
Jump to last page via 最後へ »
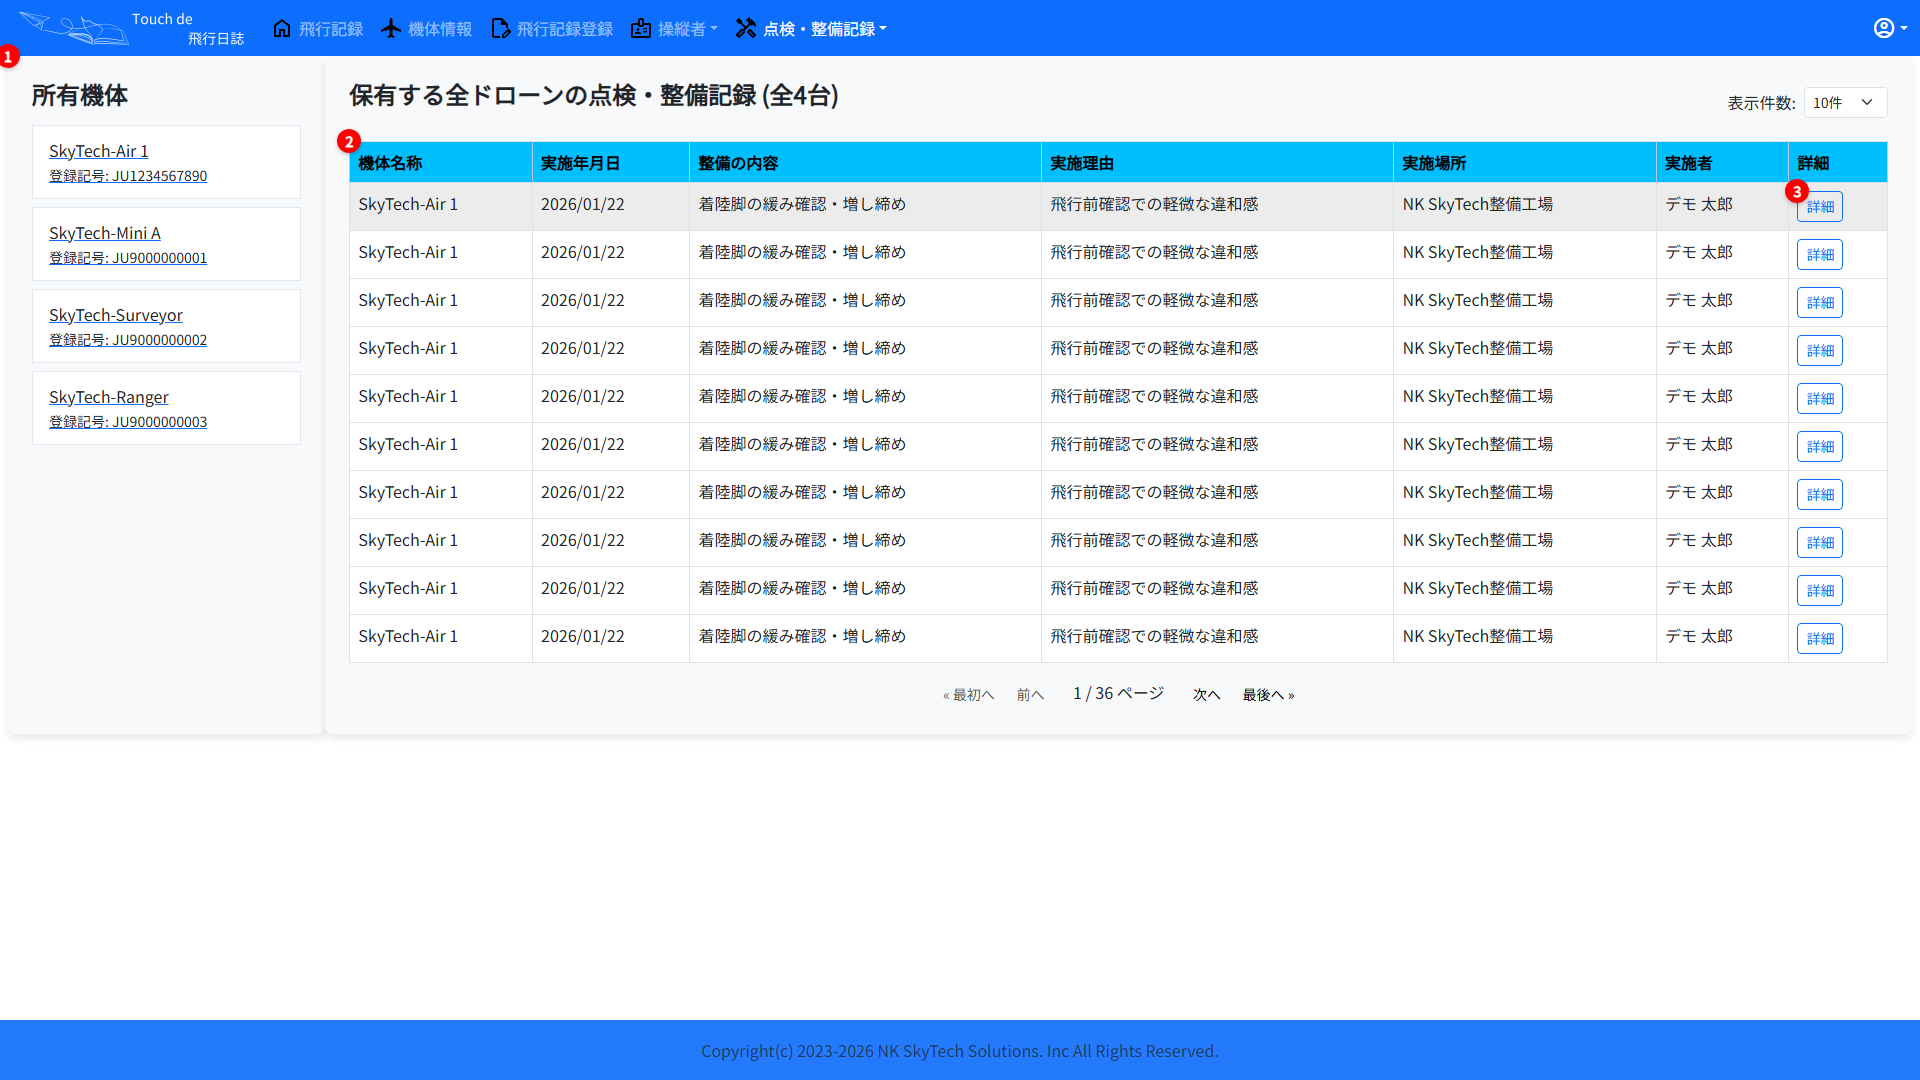[x=1268, y=694]
